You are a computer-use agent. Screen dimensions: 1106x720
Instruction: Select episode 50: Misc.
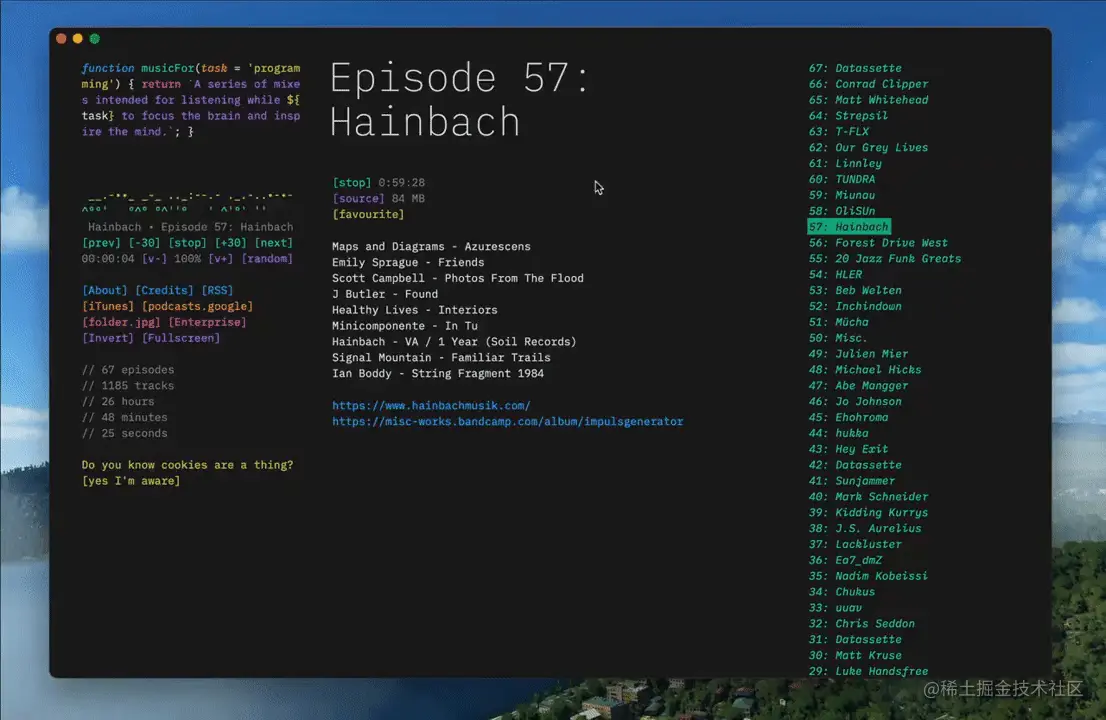(838, 338)
